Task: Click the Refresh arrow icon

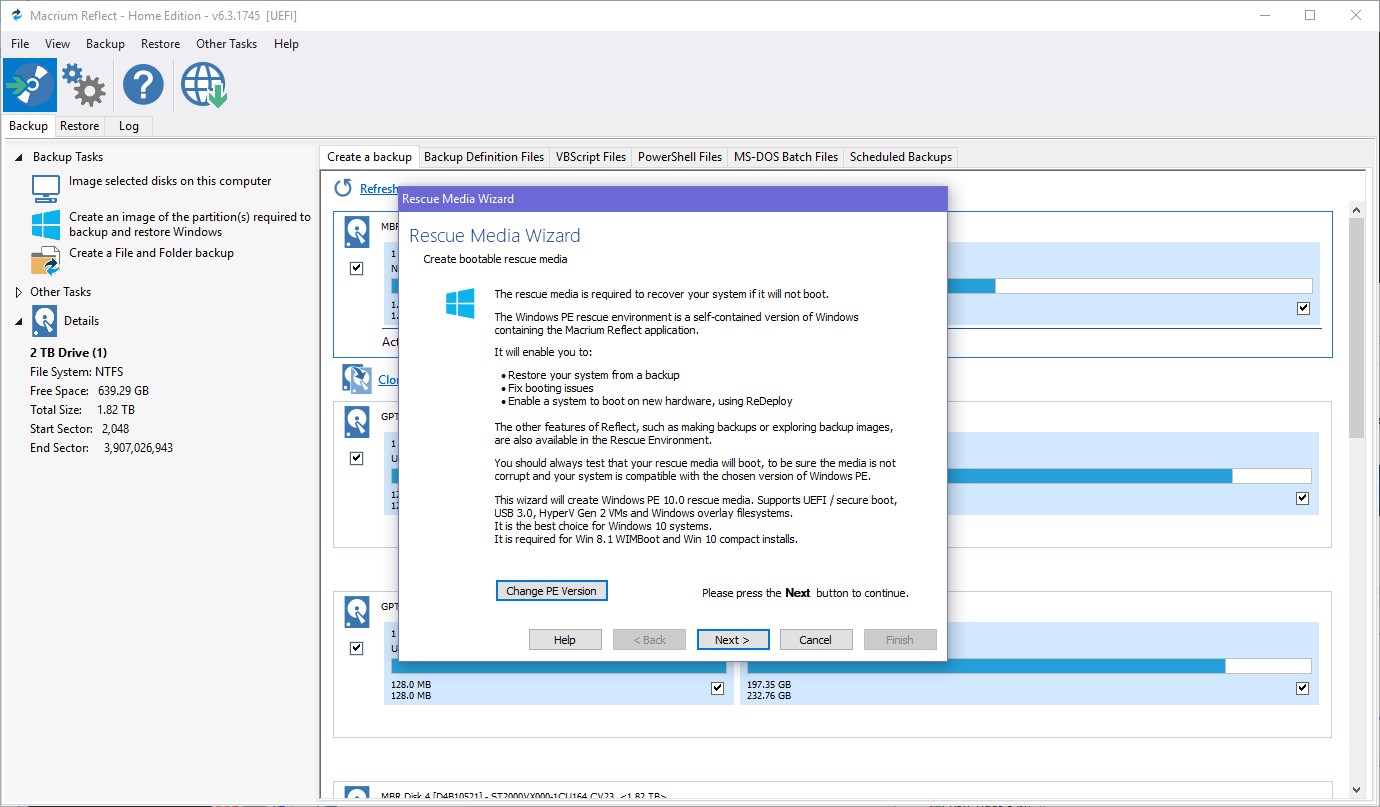Action: [x=343, y=188]
